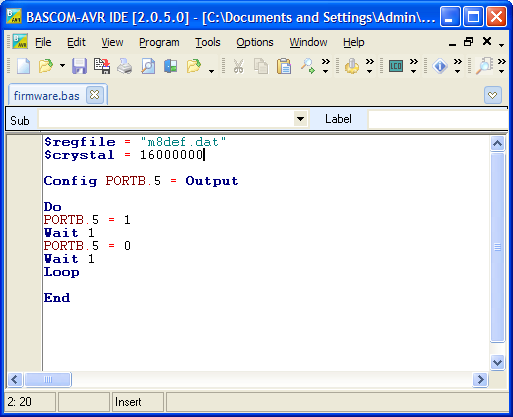513x417 pixels.
Task: Print the code using printer icon
Action: coord(125,66)
